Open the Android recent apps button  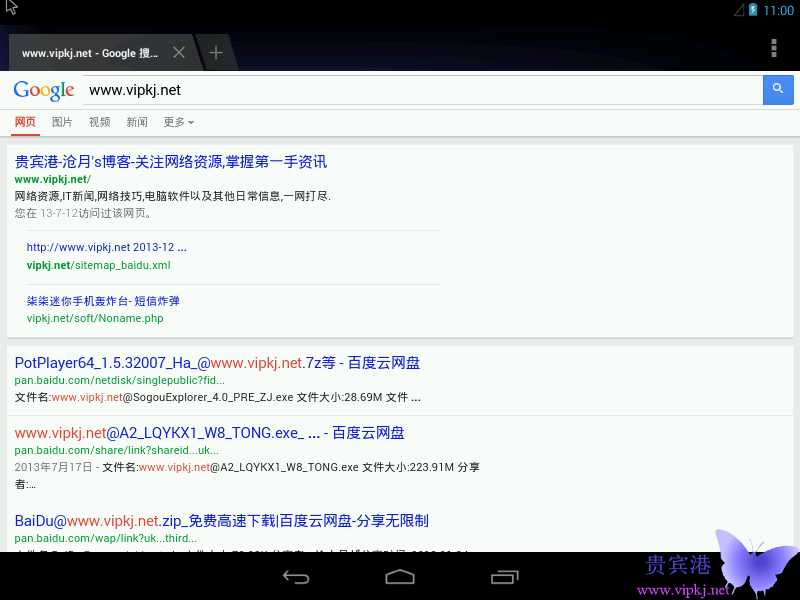click(505, 577)
